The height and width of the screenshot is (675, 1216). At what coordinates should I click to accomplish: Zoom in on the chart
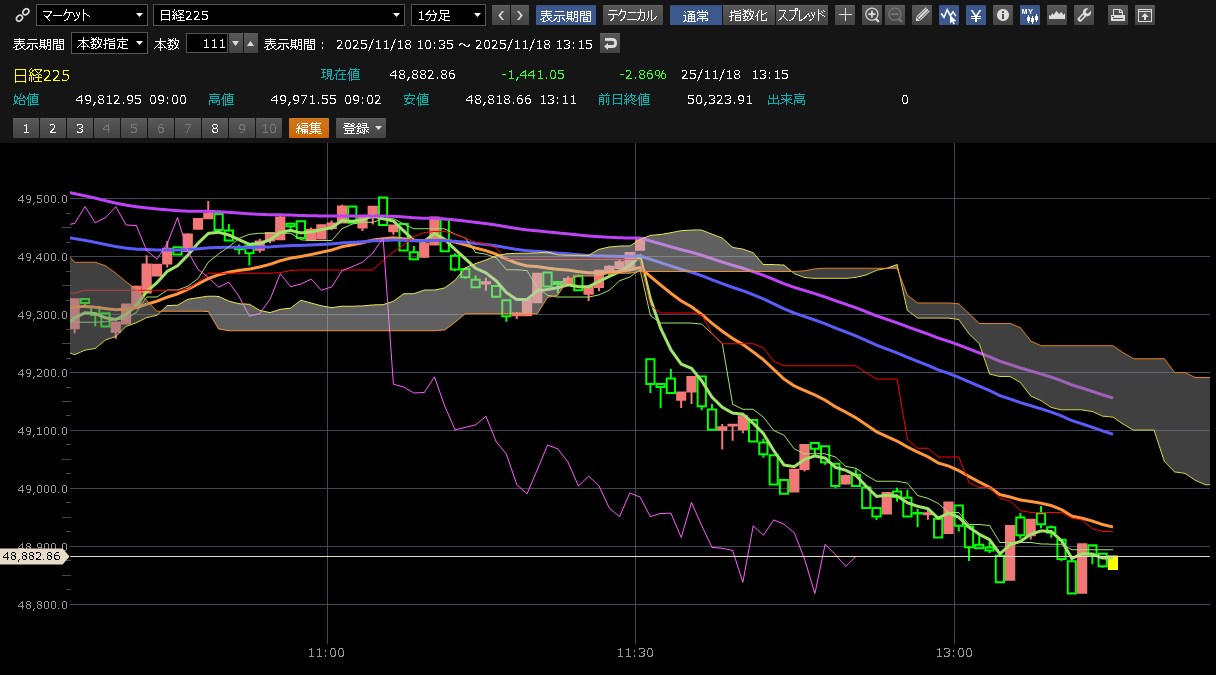(x=872, y=15)
